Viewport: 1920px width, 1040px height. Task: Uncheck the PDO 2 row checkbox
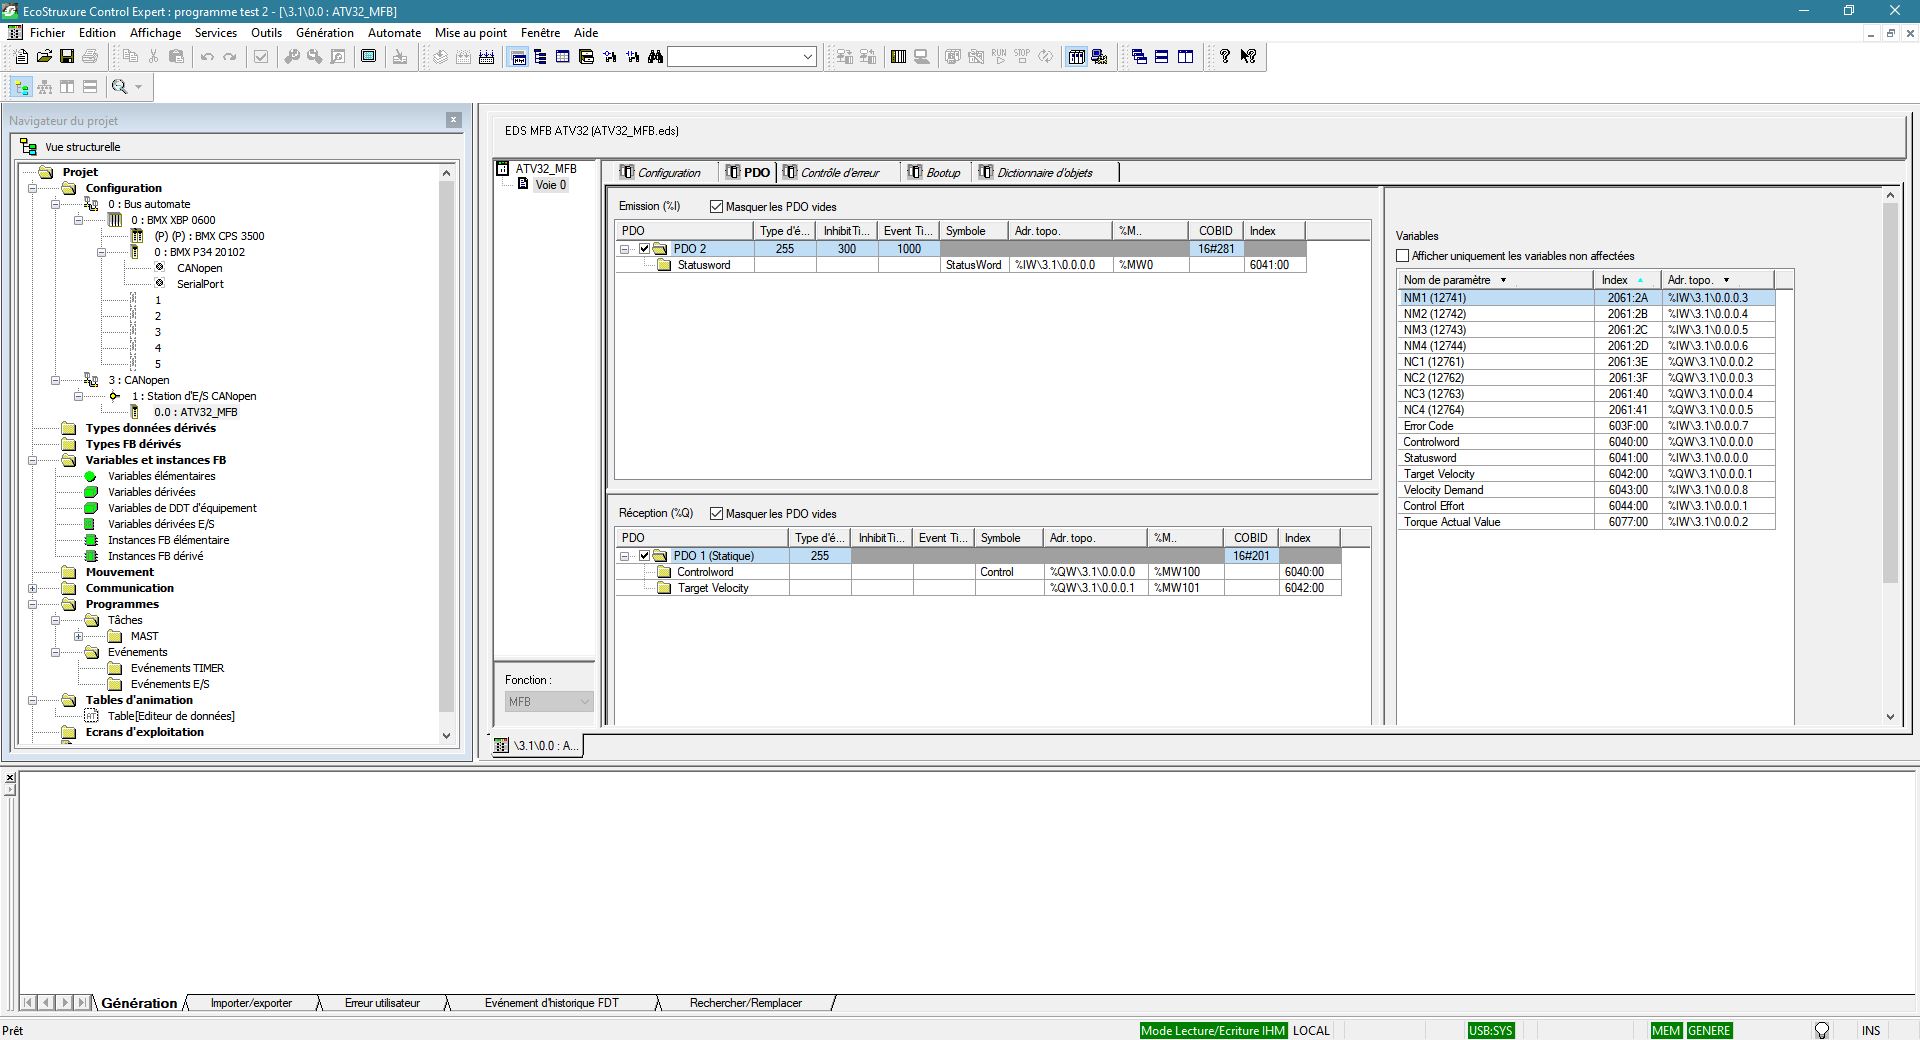click(644, 249)
